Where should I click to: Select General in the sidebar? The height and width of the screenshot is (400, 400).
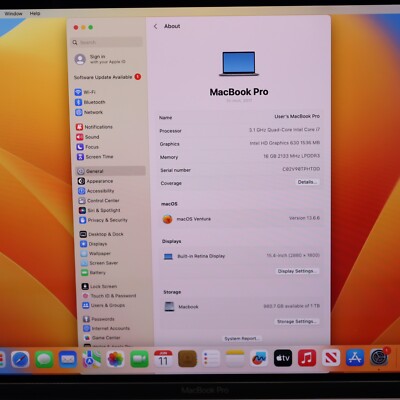(x=111, y=171)
